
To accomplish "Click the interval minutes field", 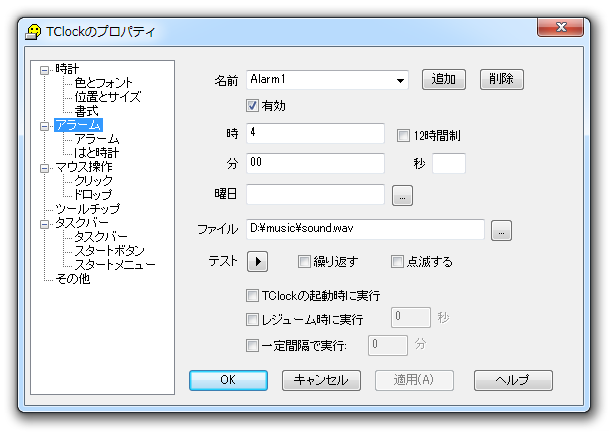I will (x=388, y=345).
